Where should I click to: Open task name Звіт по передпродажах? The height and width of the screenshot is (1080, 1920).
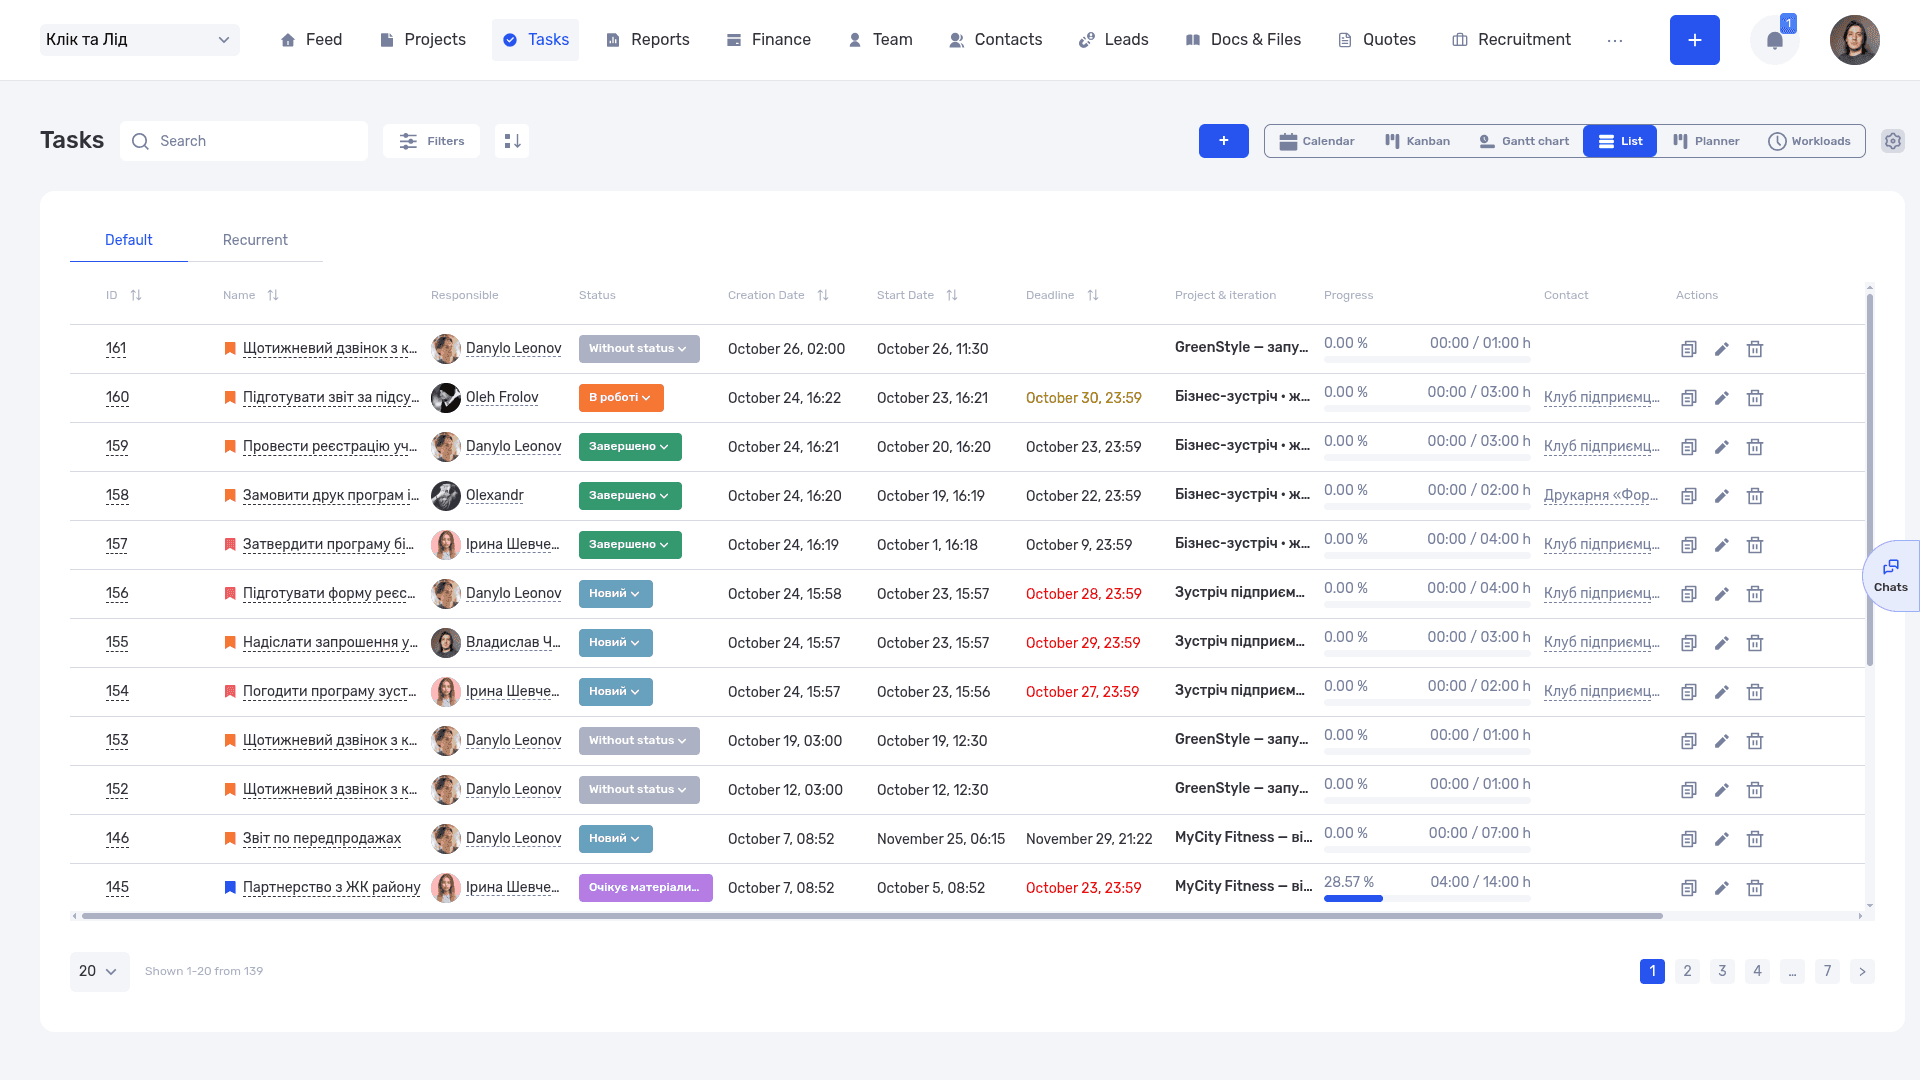(322, 838)
